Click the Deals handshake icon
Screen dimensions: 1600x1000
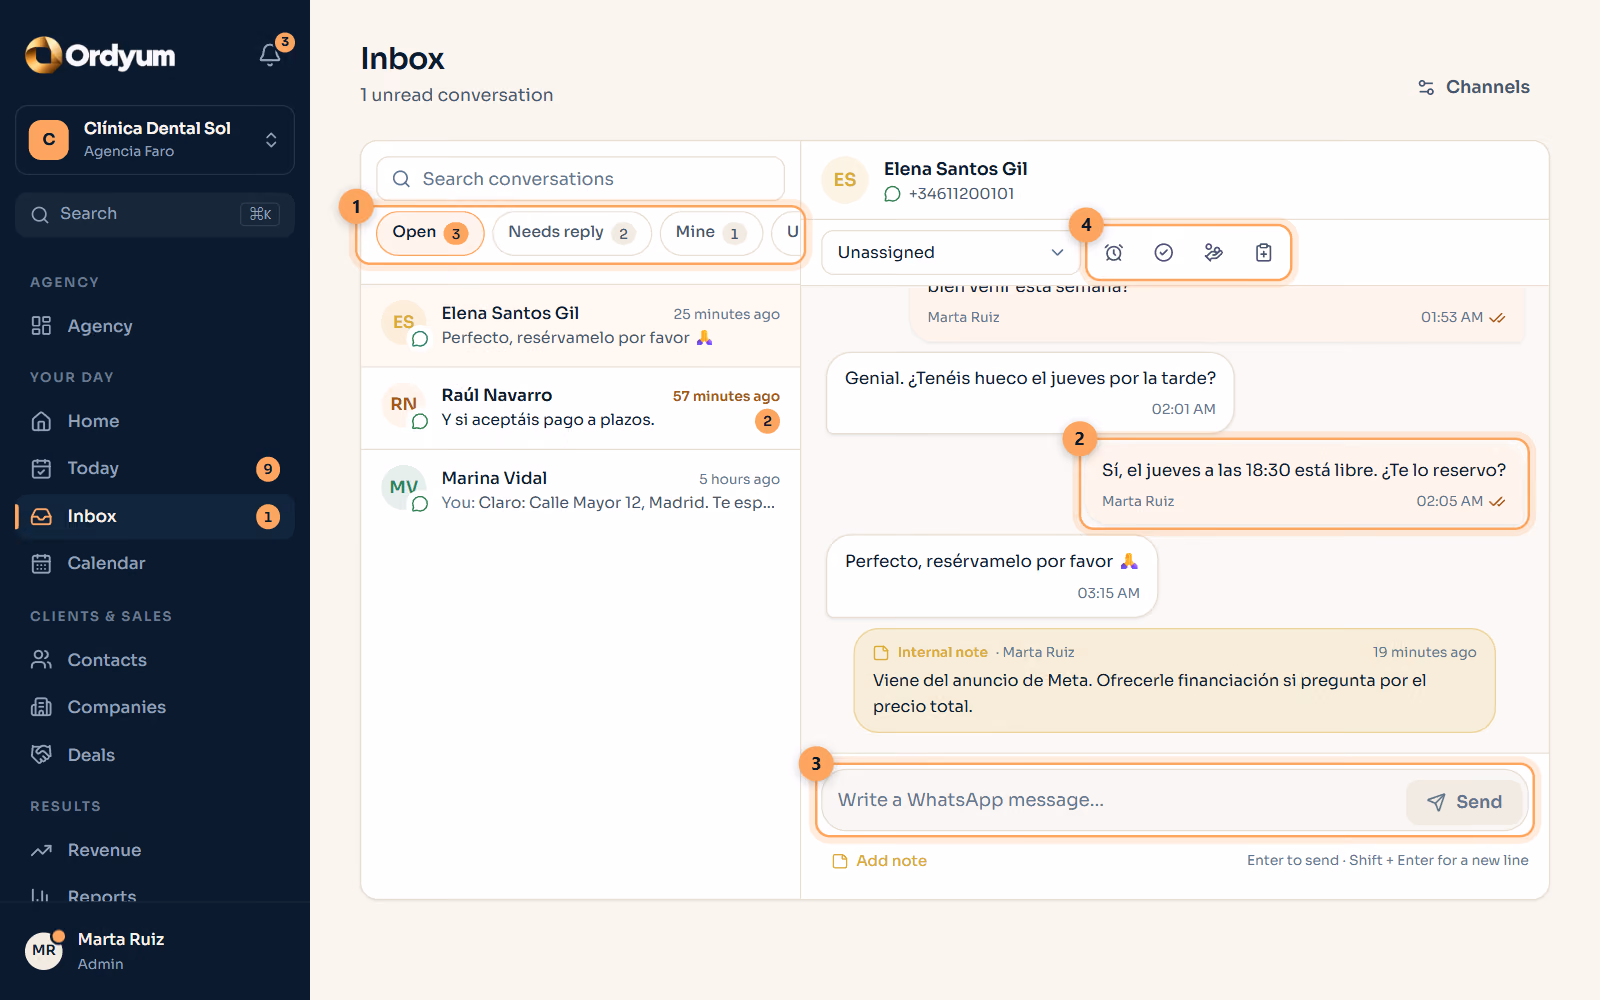[x=41, y=755]
